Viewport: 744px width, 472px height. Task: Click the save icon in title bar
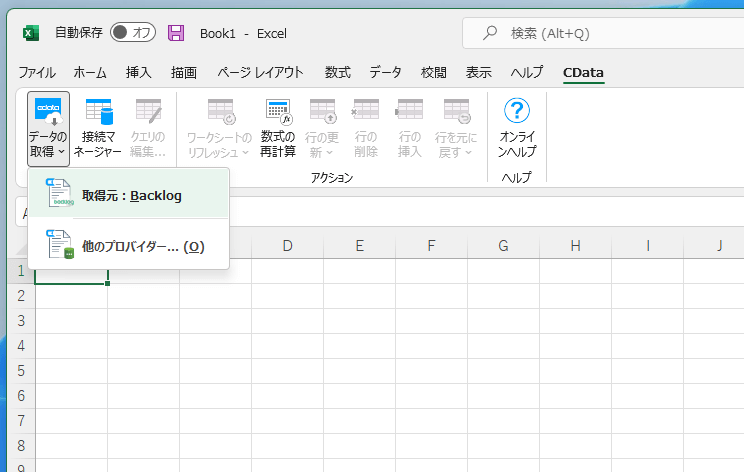pos(177,33)
